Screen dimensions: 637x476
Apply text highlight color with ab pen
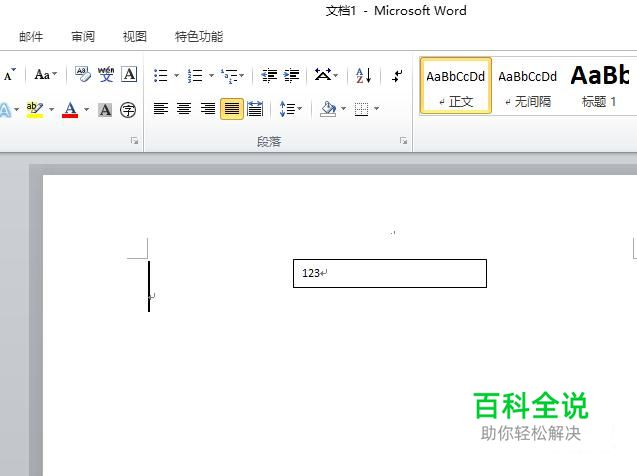click(x=35, y=109)
